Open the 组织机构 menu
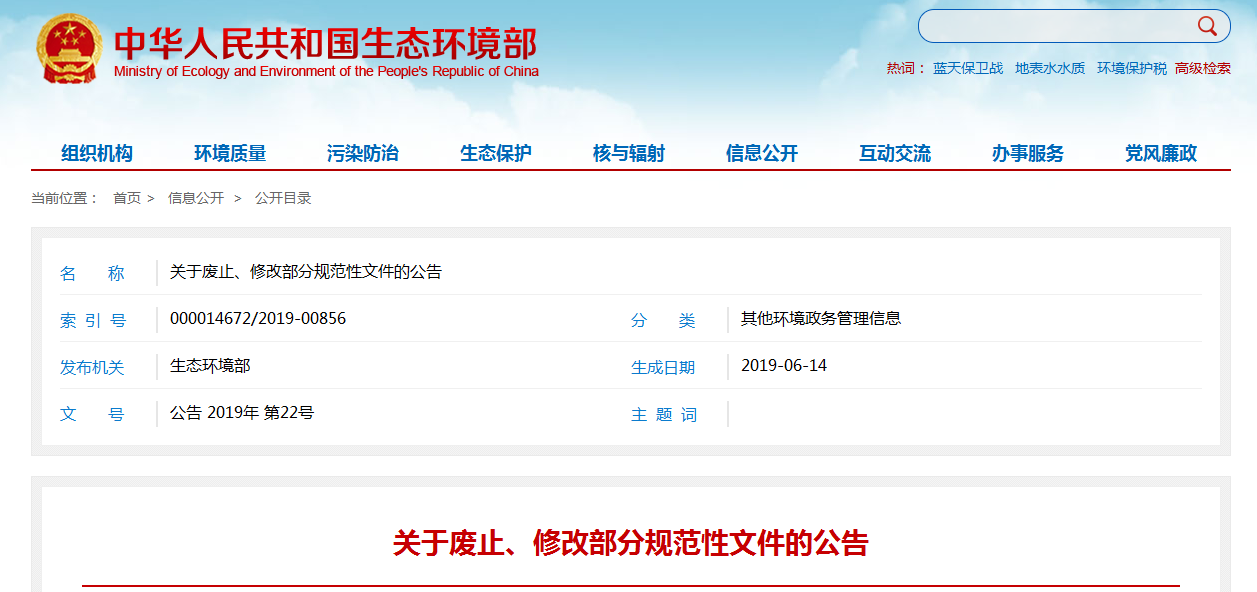 coord(97,153)
